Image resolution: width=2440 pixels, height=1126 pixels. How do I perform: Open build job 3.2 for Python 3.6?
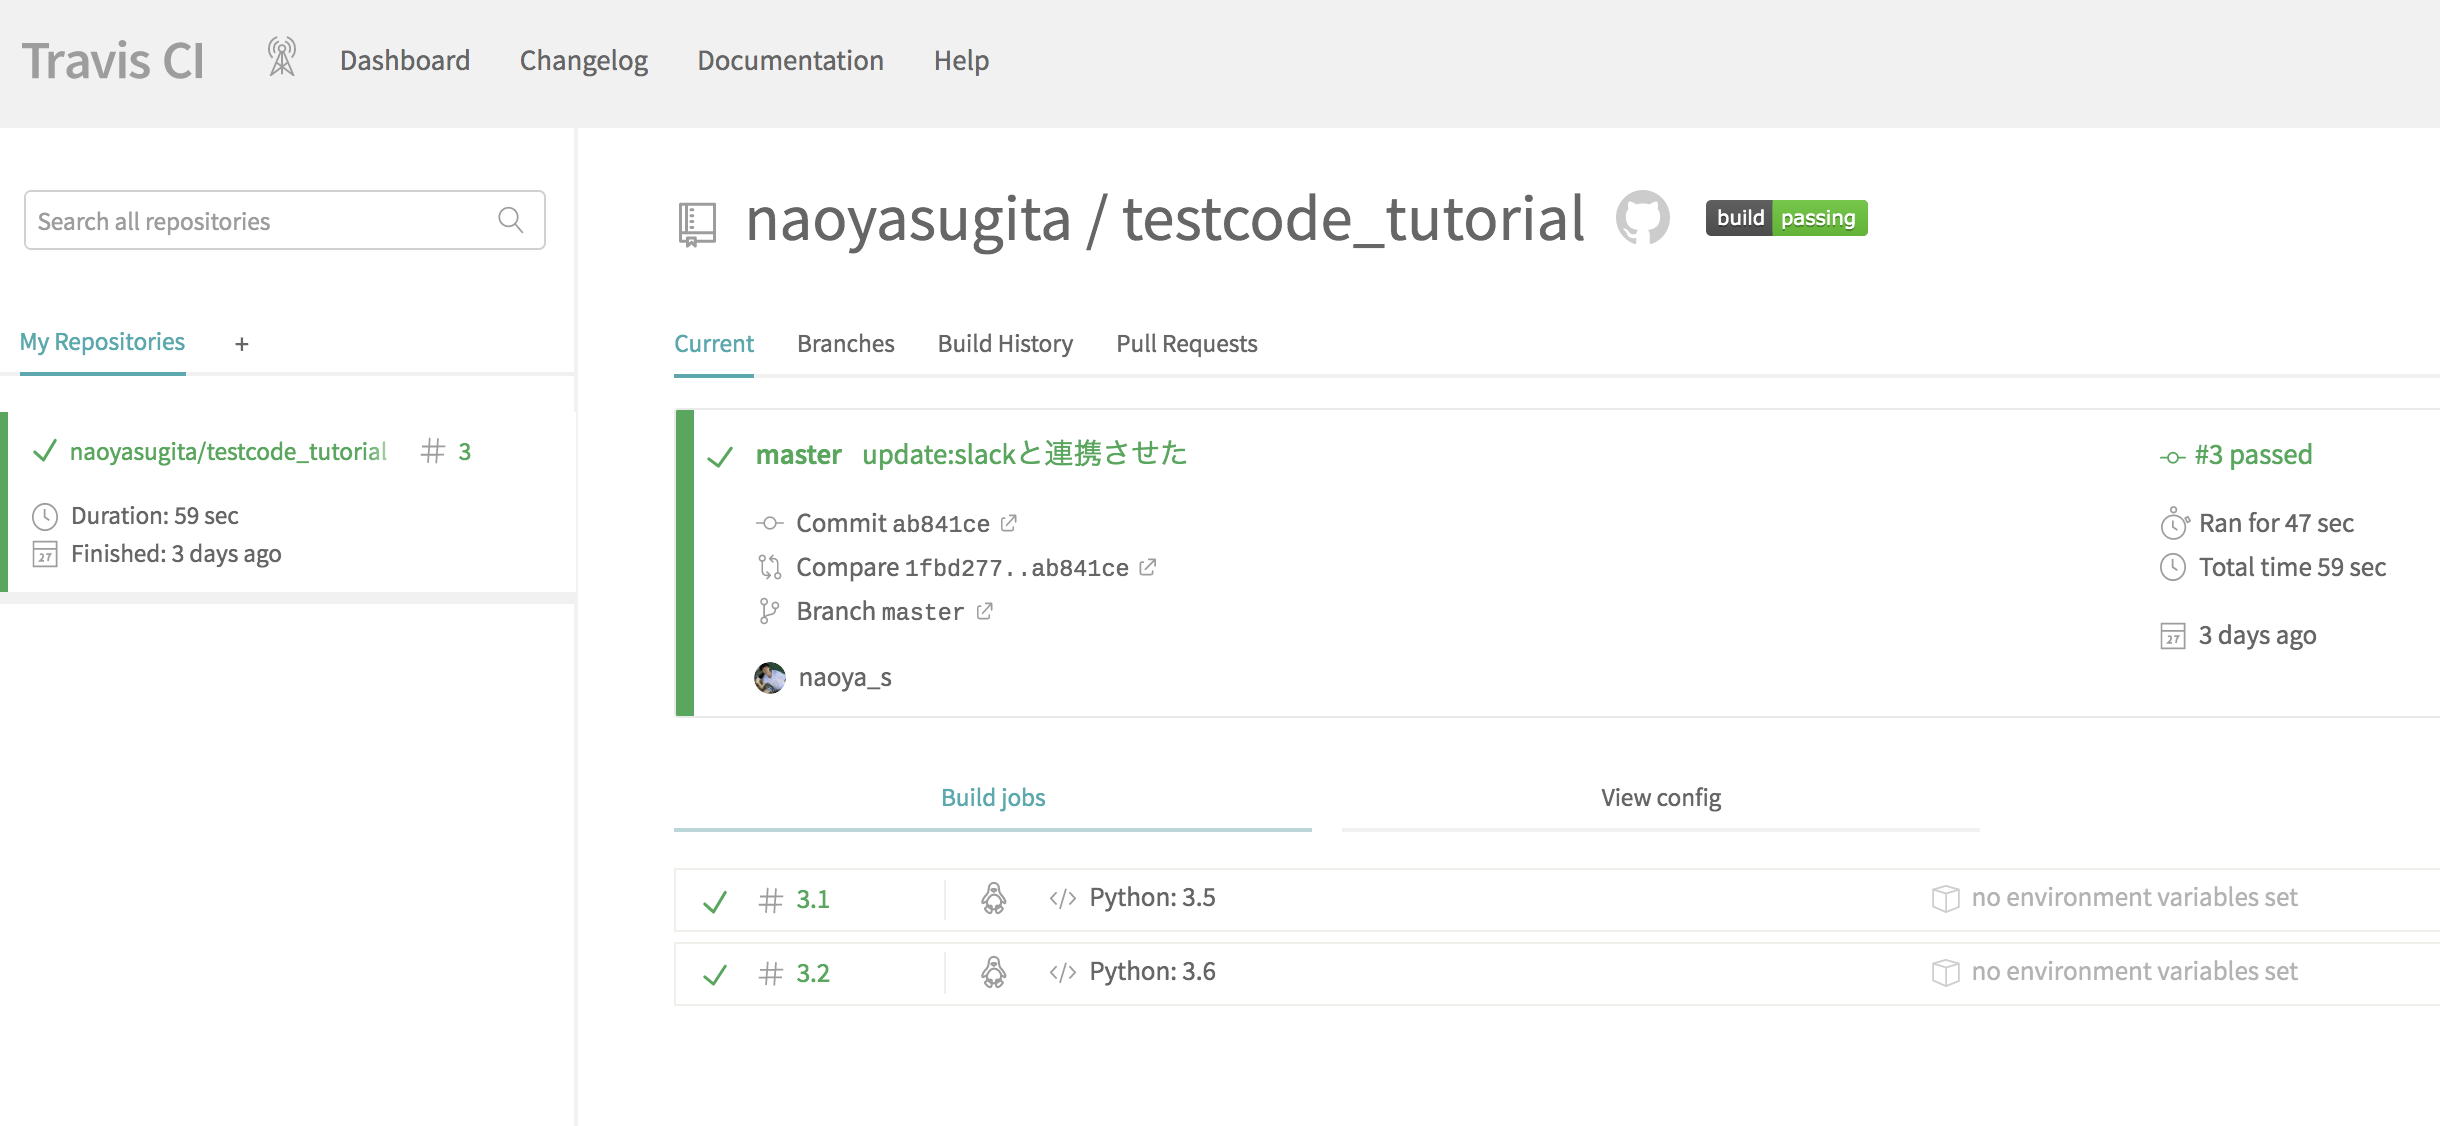[x=813, y=973]
